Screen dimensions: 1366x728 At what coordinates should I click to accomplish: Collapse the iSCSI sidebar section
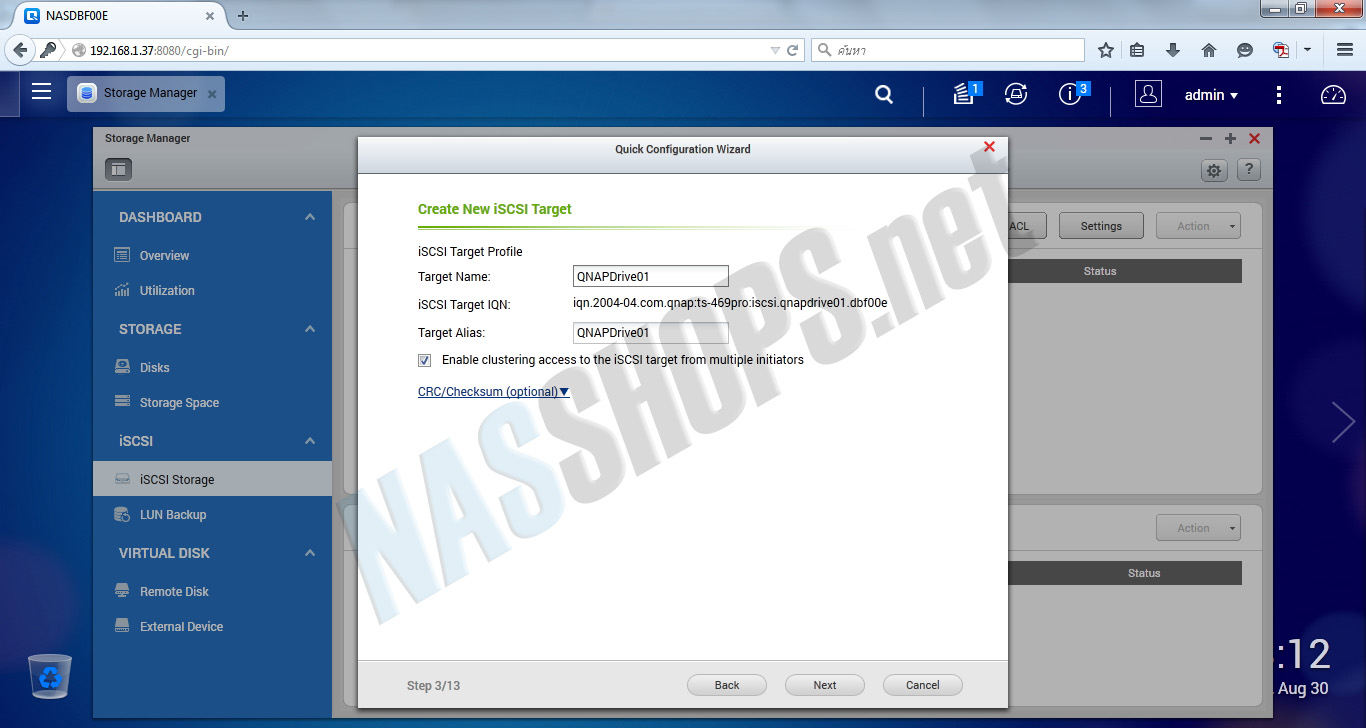(310, 441)
